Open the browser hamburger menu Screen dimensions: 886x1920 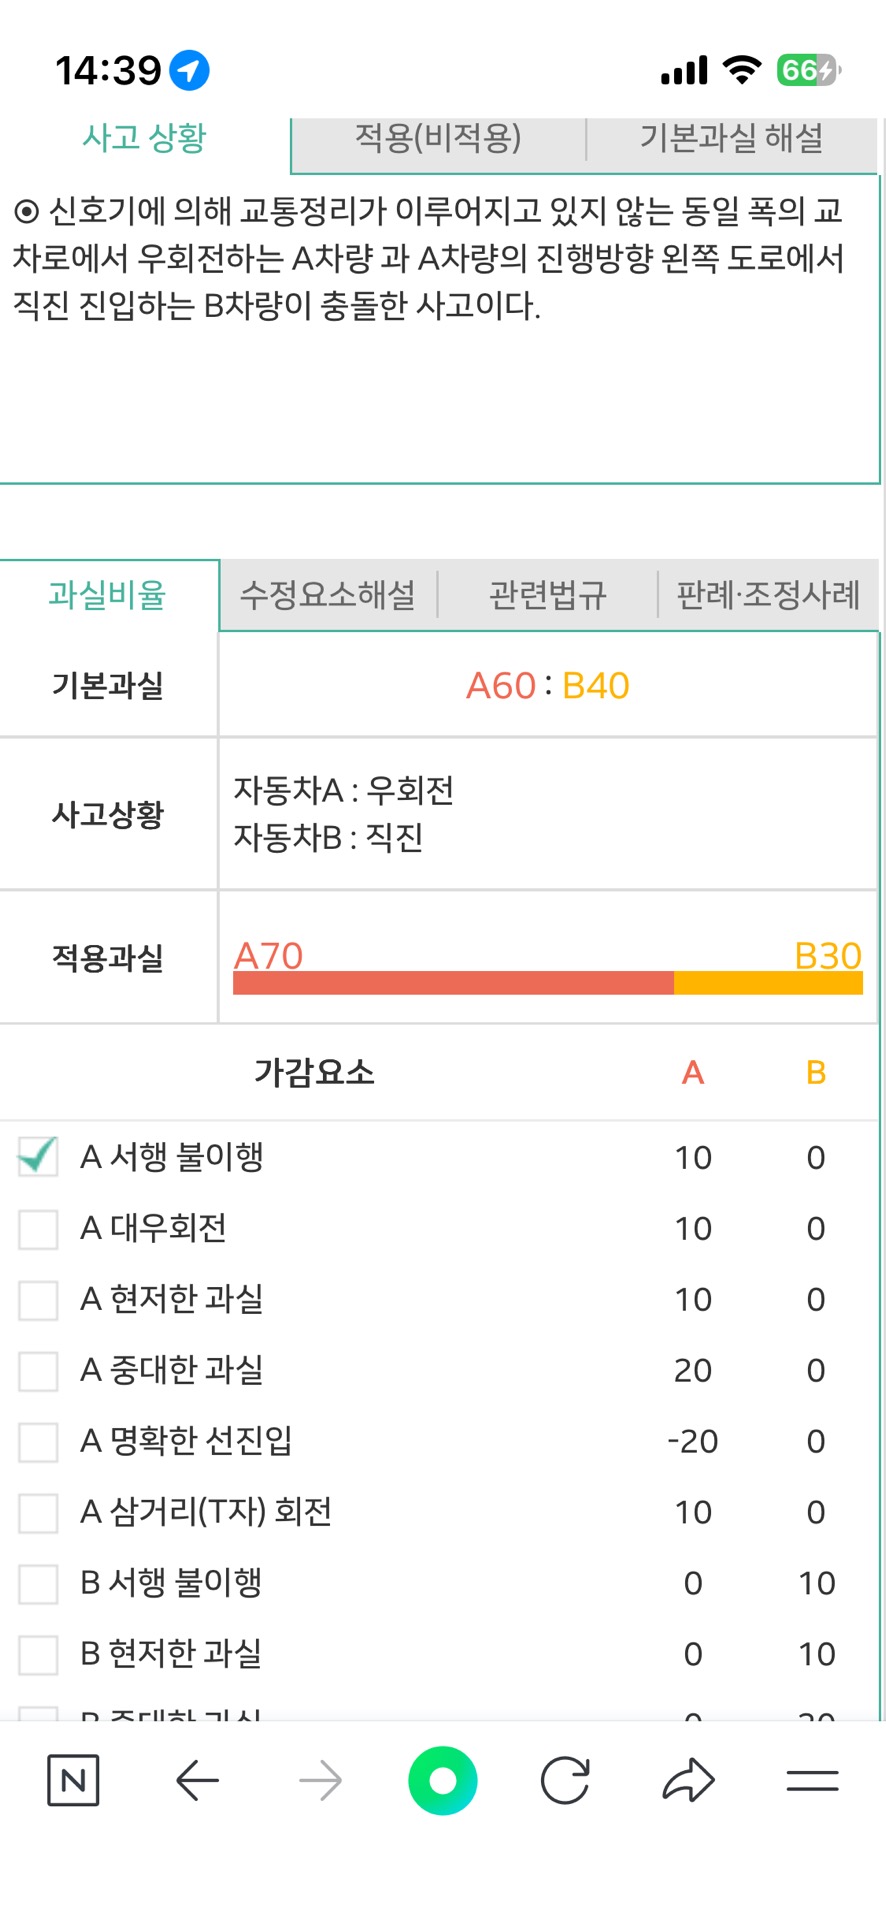click(812, 1780)
